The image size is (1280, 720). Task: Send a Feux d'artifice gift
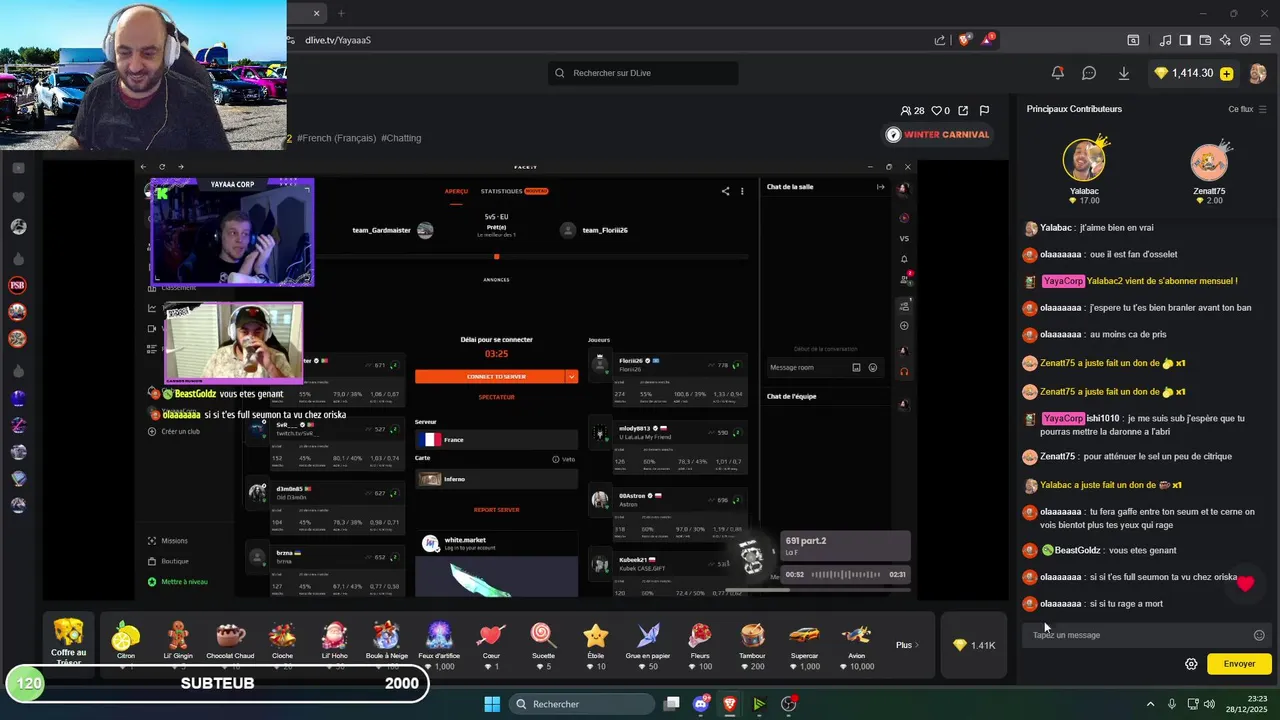[439, 643]
